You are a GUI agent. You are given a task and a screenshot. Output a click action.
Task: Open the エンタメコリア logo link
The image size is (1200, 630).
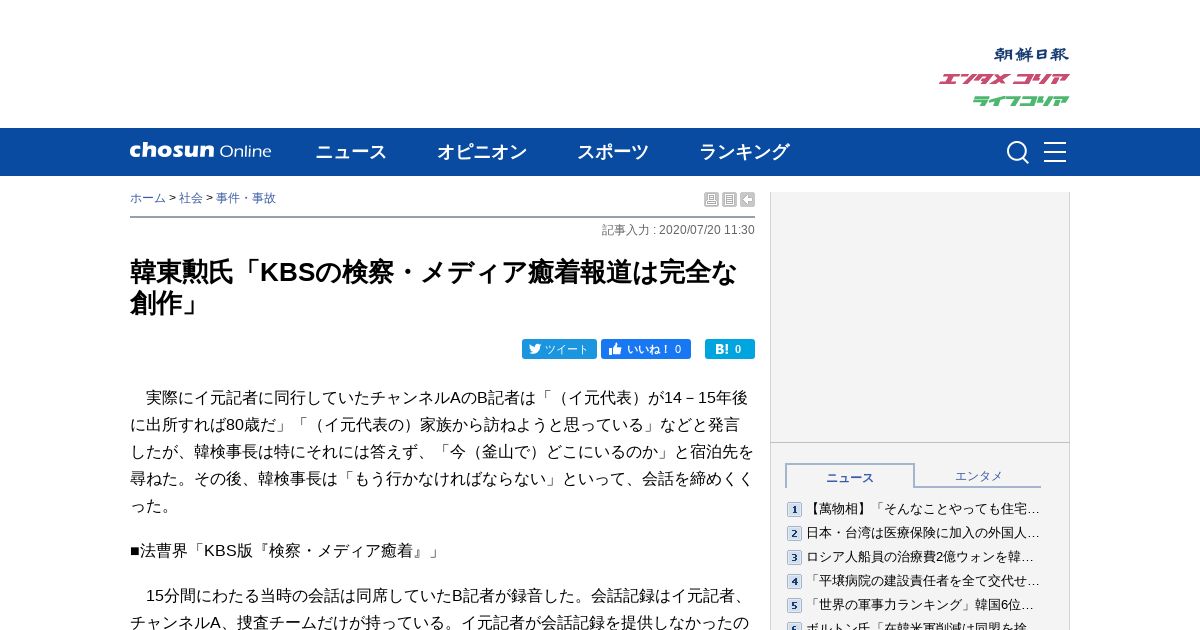[x=1004, y=78]
